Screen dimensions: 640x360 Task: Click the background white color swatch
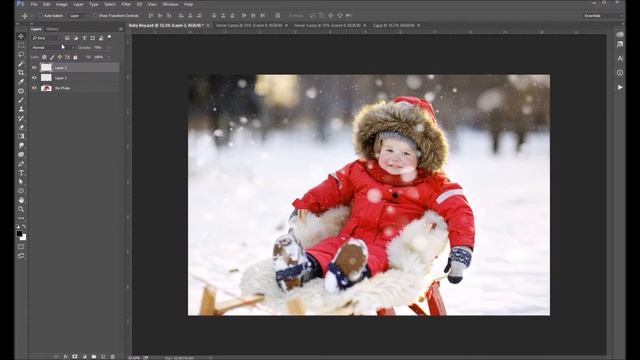coord(24,238)
